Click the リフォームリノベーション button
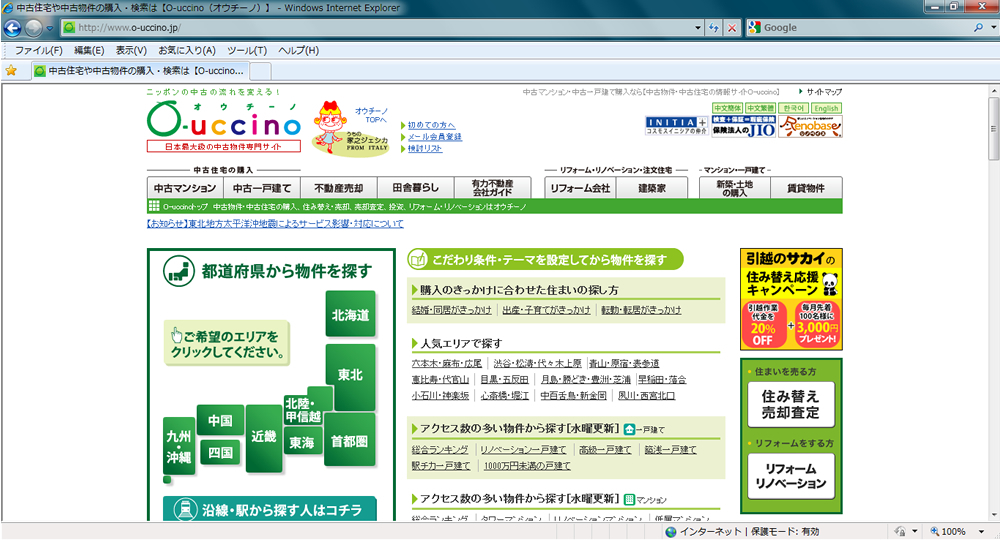 click(x=791, y=476)
